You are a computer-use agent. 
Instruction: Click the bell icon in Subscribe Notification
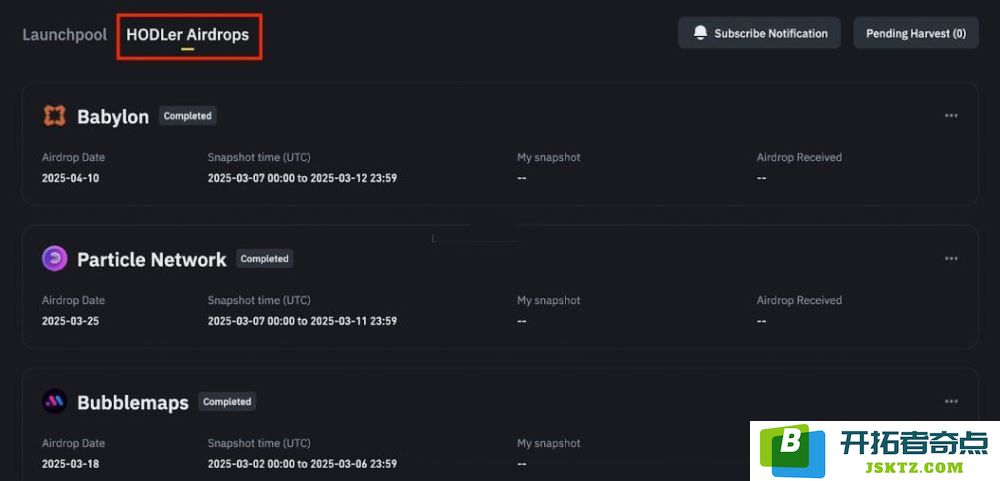700,33
